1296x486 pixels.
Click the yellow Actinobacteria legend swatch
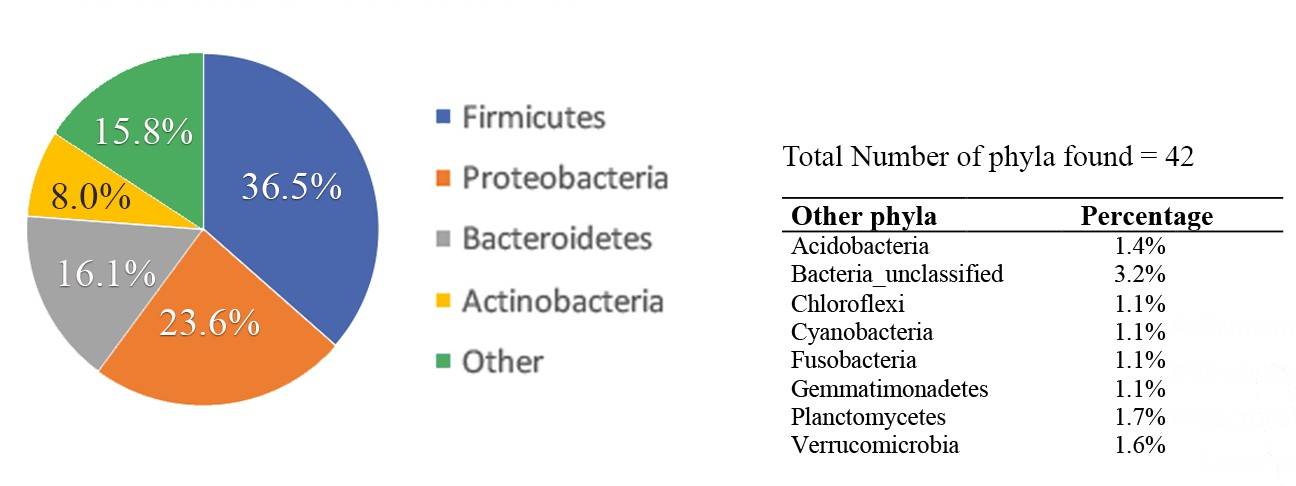coord(443,301)
